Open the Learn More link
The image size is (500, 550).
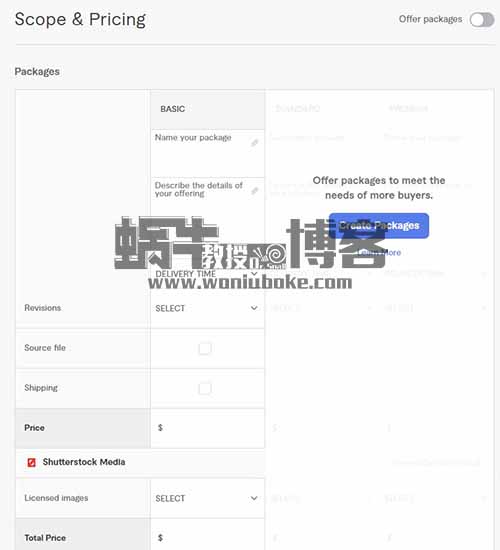(x=379, y=253)
